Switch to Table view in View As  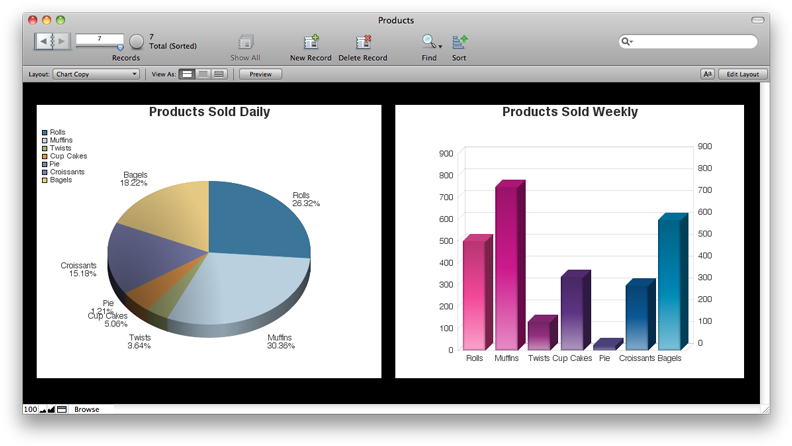(x=218, y=74)
